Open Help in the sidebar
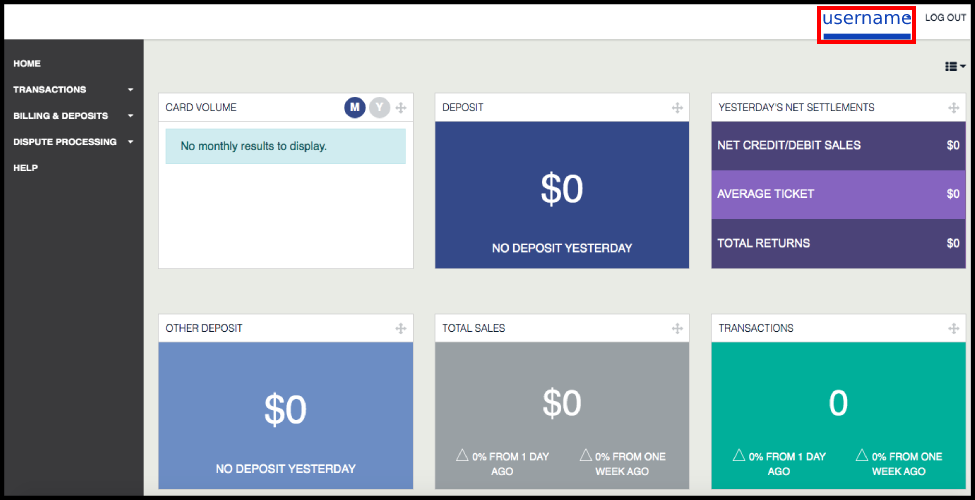This screenshot has width=975, height=500. point(25,168)
